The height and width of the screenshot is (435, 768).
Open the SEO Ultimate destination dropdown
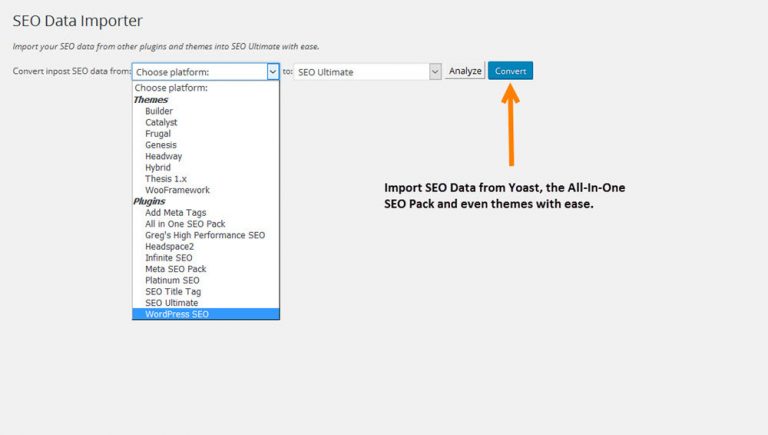368,72
